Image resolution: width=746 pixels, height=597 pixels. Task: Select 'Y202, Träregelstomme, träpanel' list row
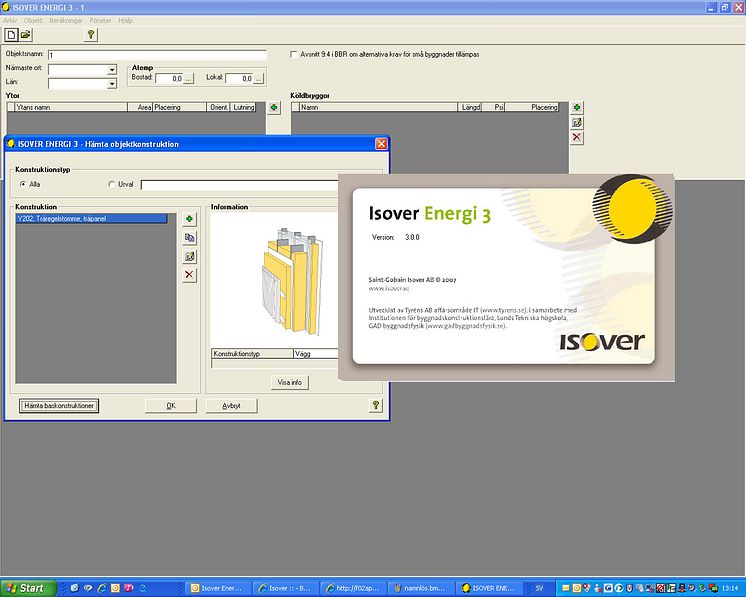point(91,219)
